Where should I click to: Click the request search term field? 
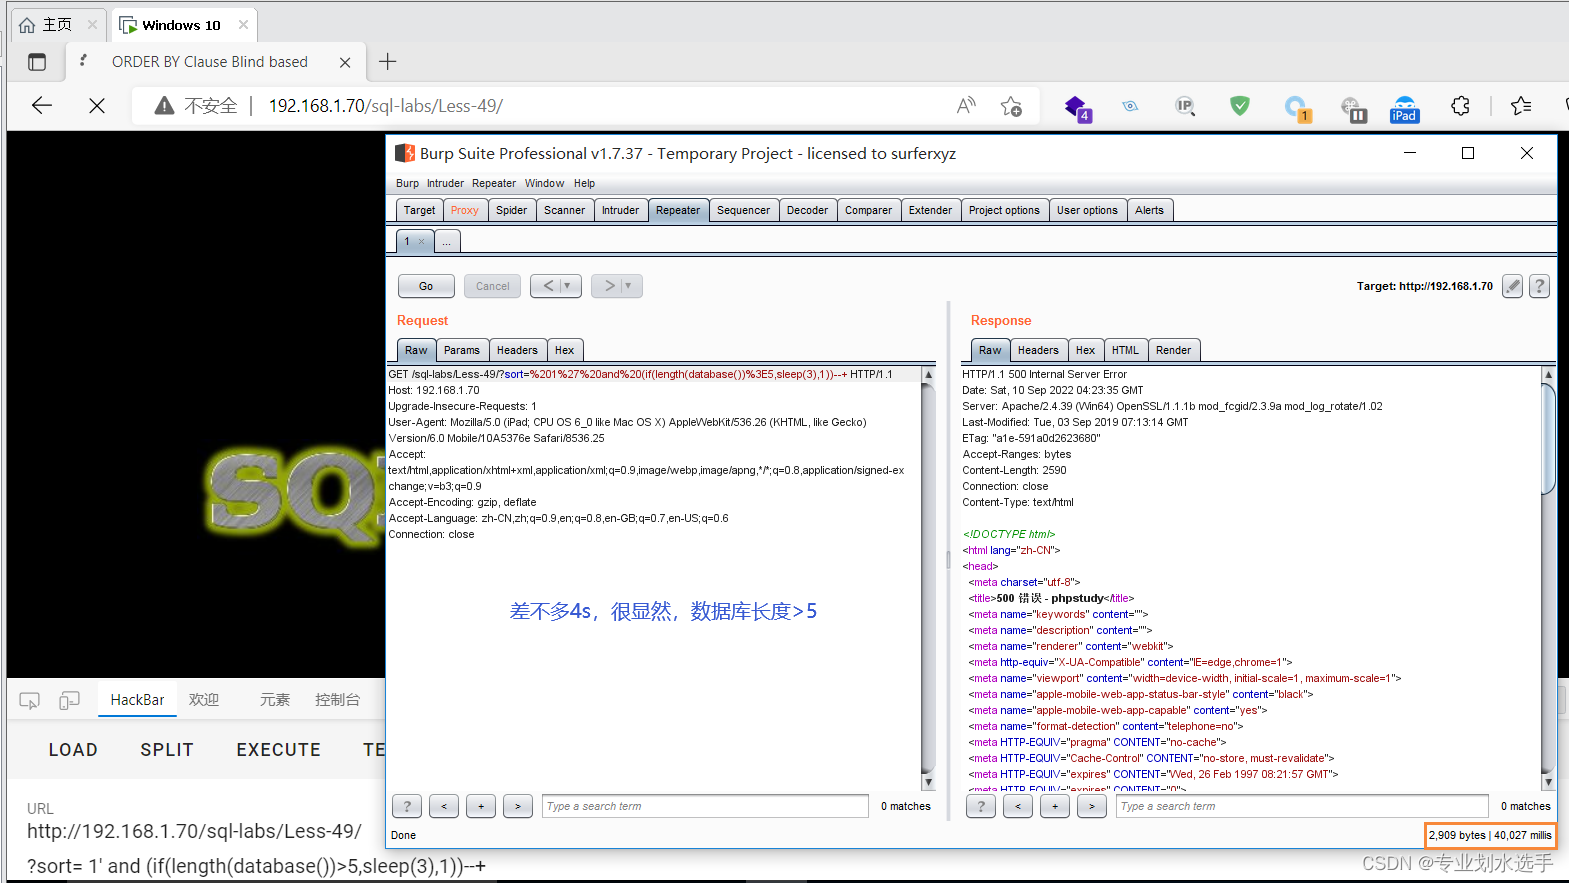click(705, 806)
